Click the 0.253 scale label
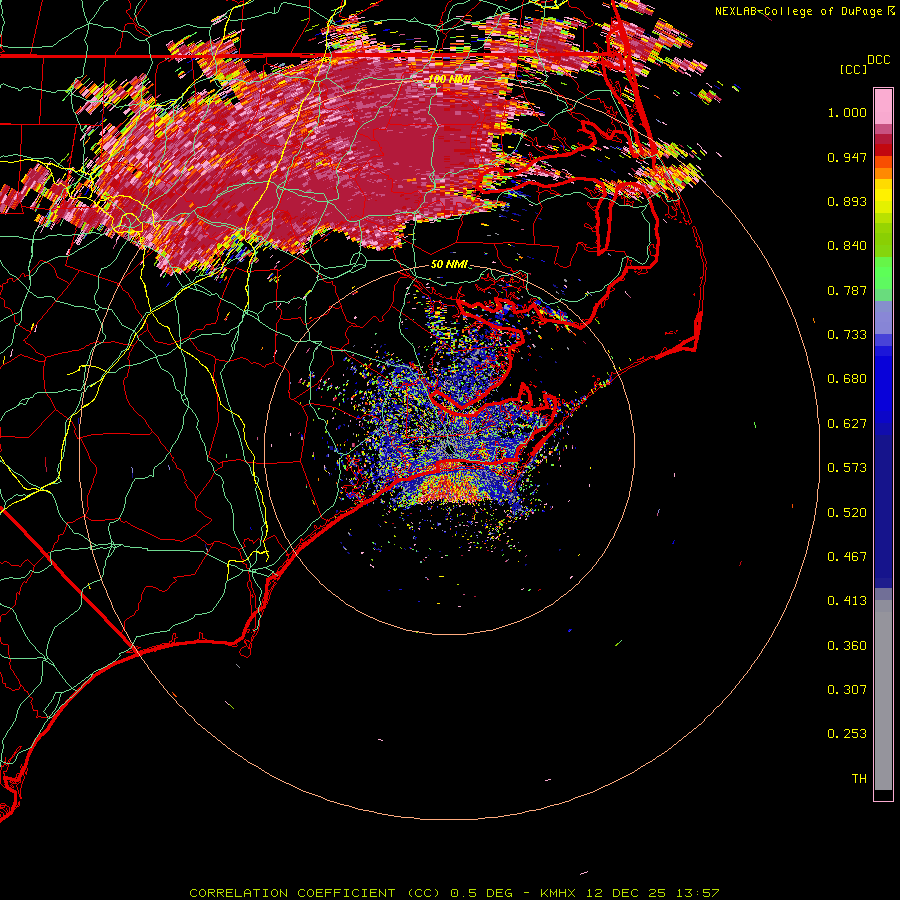 click(x=847, y=734)
